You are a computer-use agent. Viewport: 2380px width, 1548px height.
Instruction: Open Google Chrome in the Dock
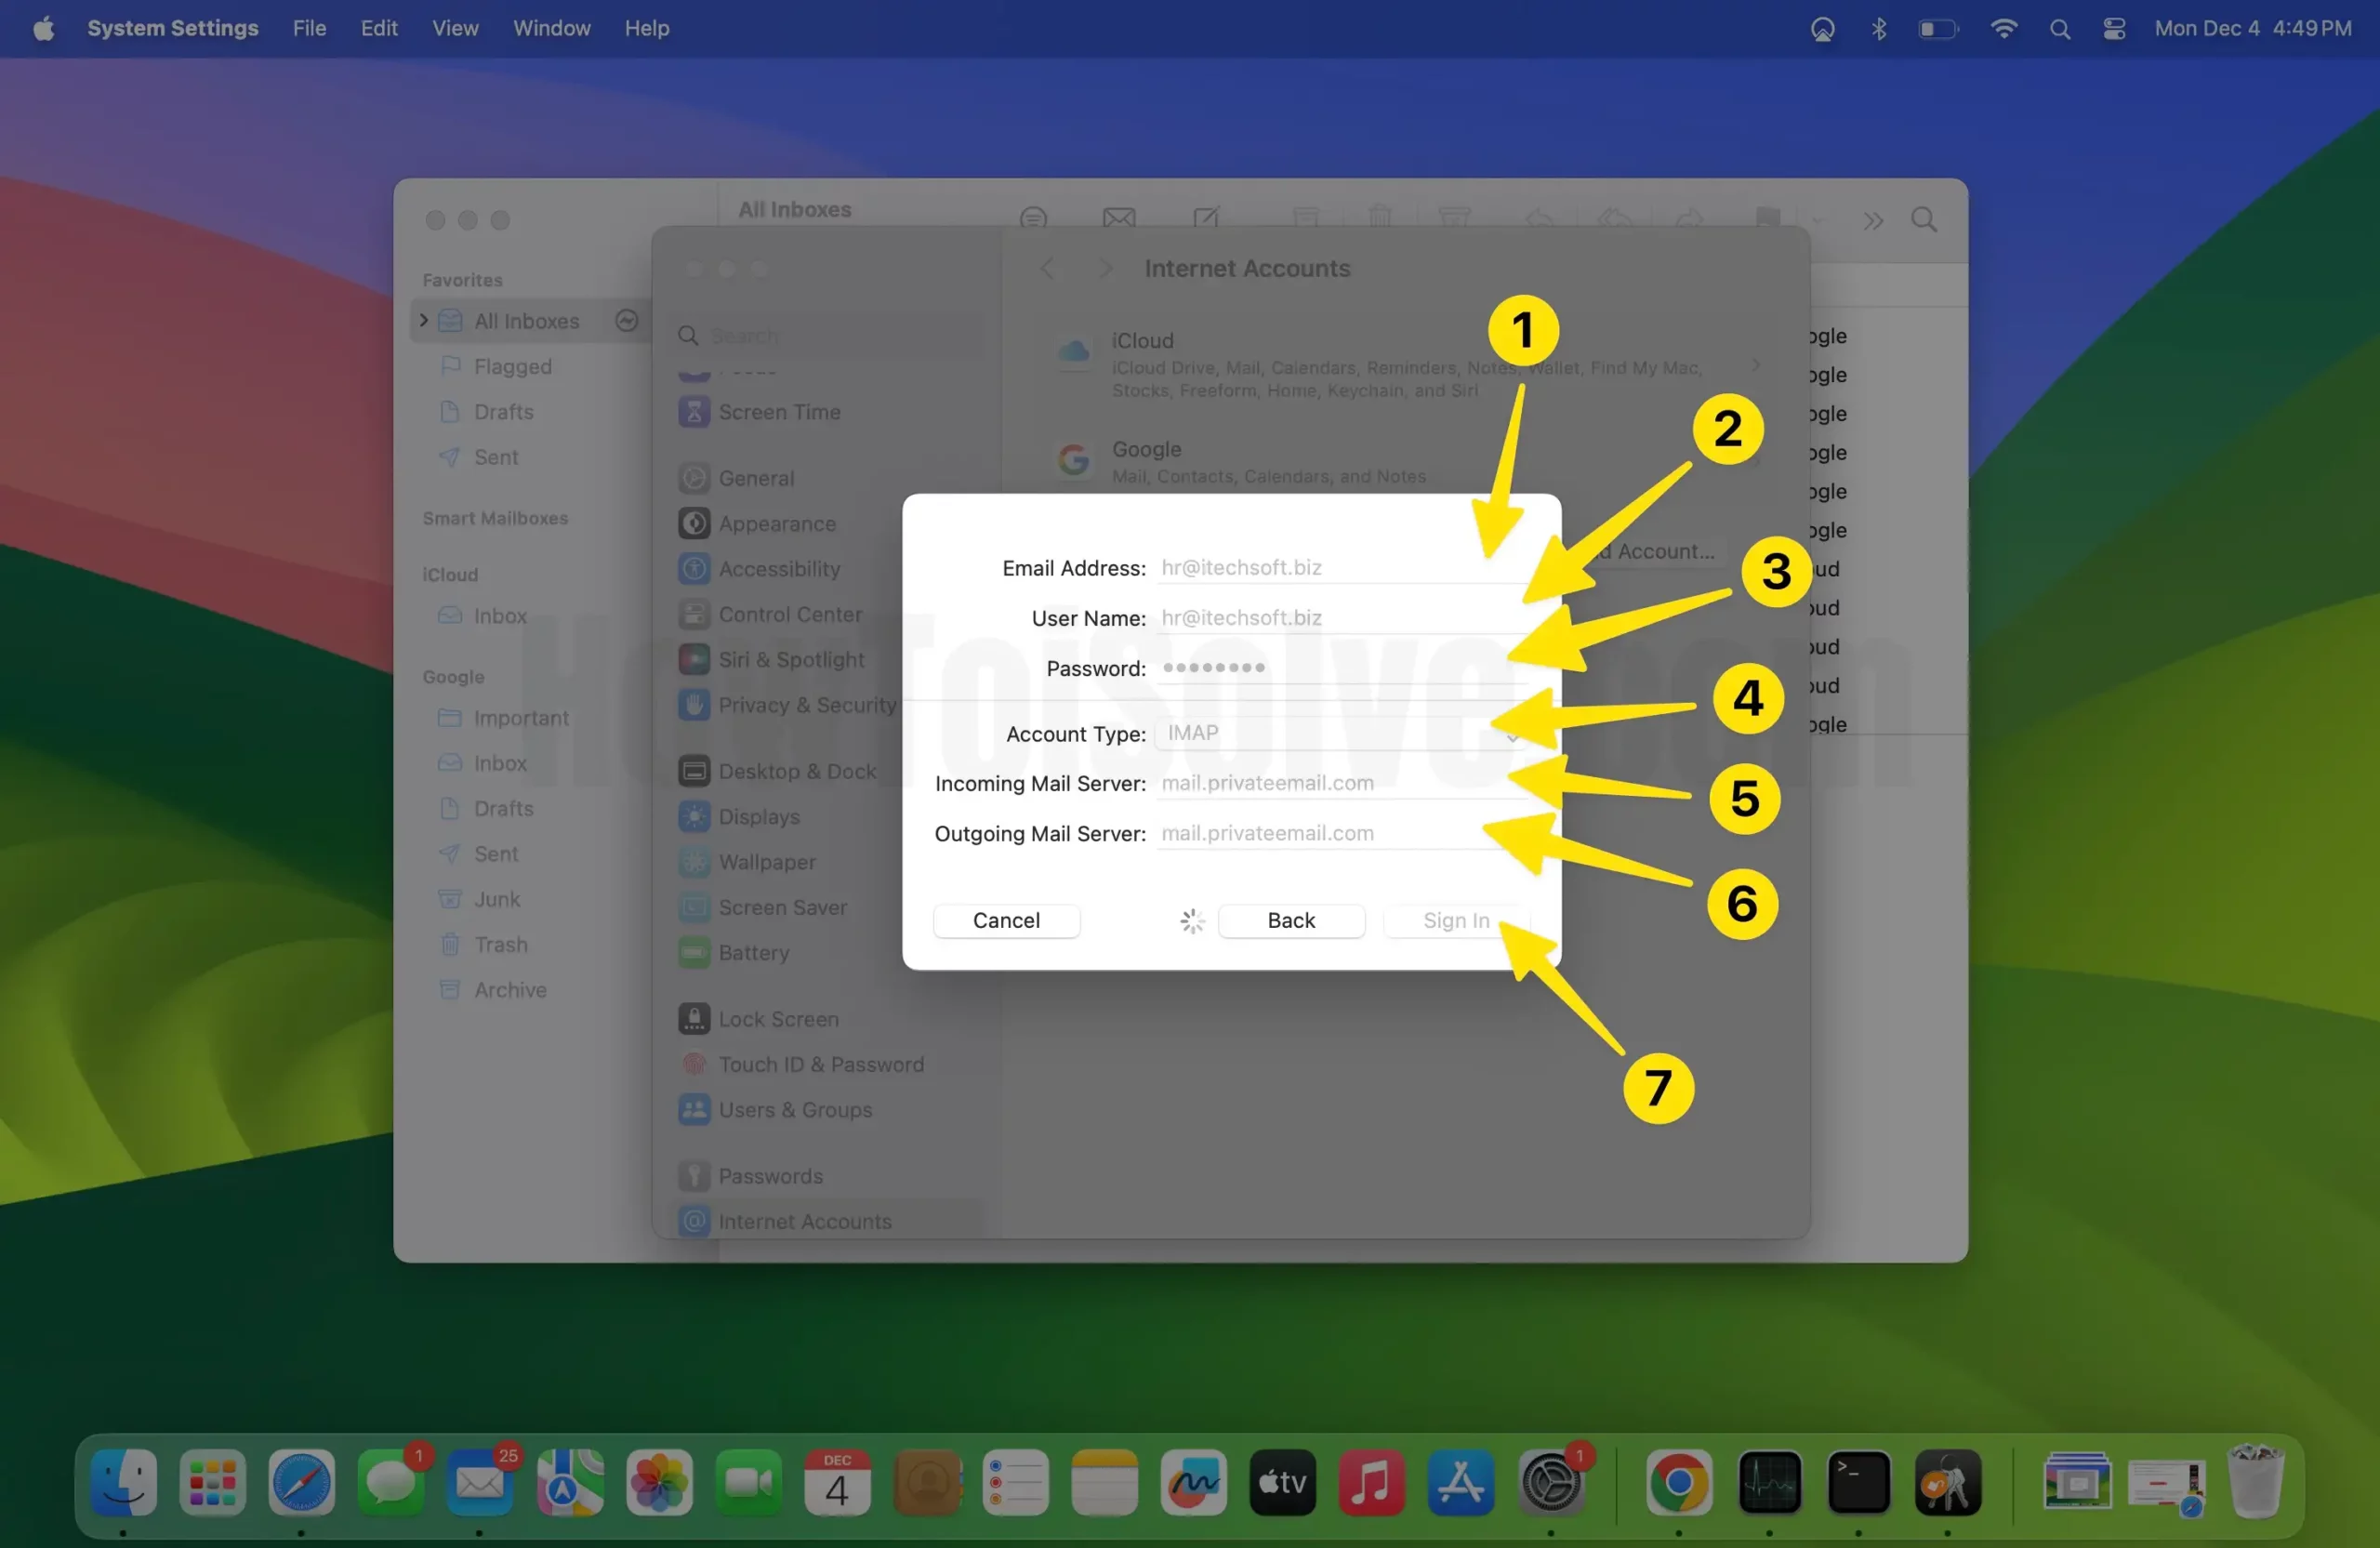pos(1679,1481)
